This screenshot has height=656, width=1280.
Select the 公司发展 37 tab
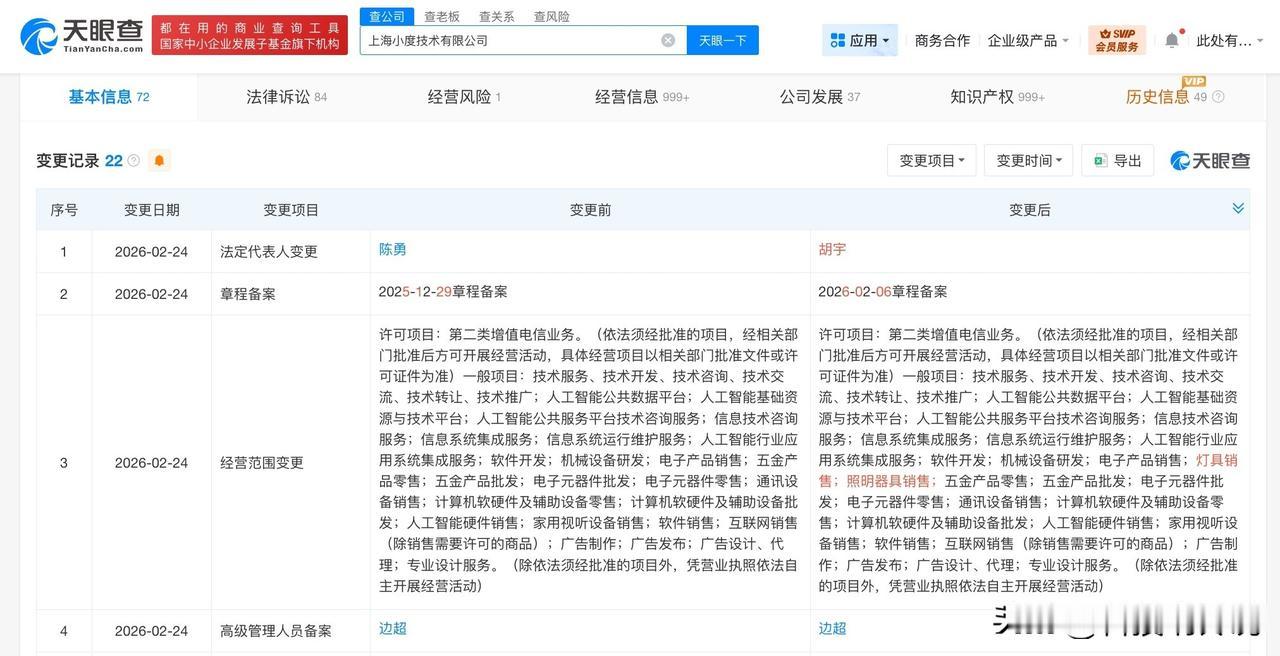820,97
